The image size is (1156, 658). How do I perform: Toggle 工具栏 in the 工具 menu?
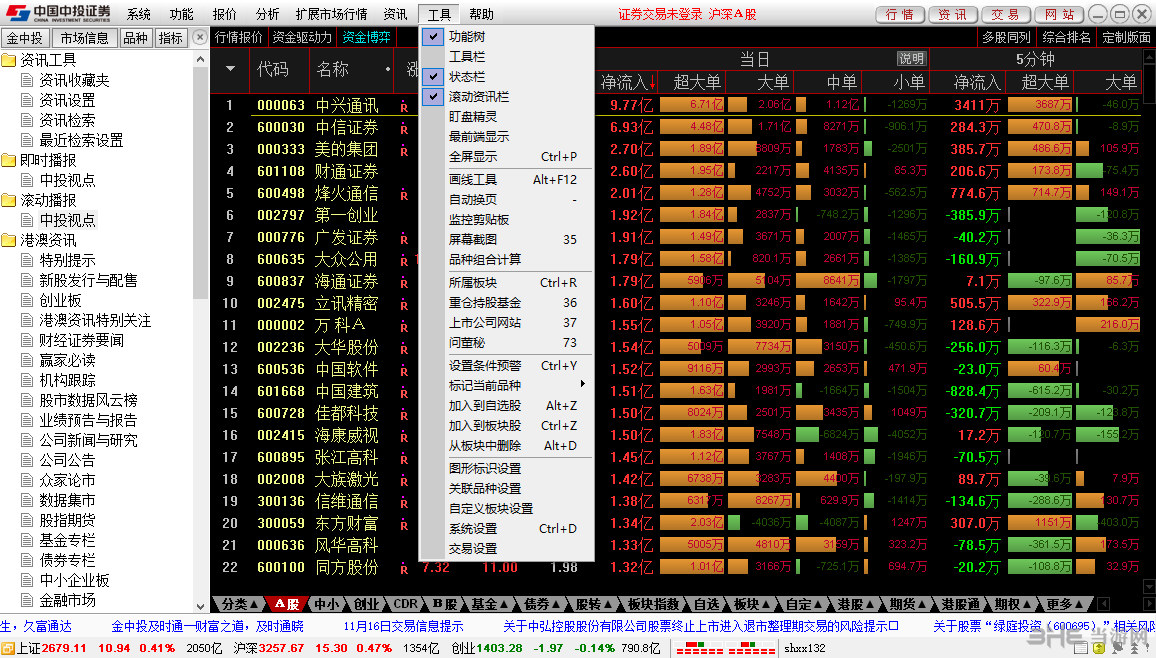pyautogui.click(x=506, y=57)
